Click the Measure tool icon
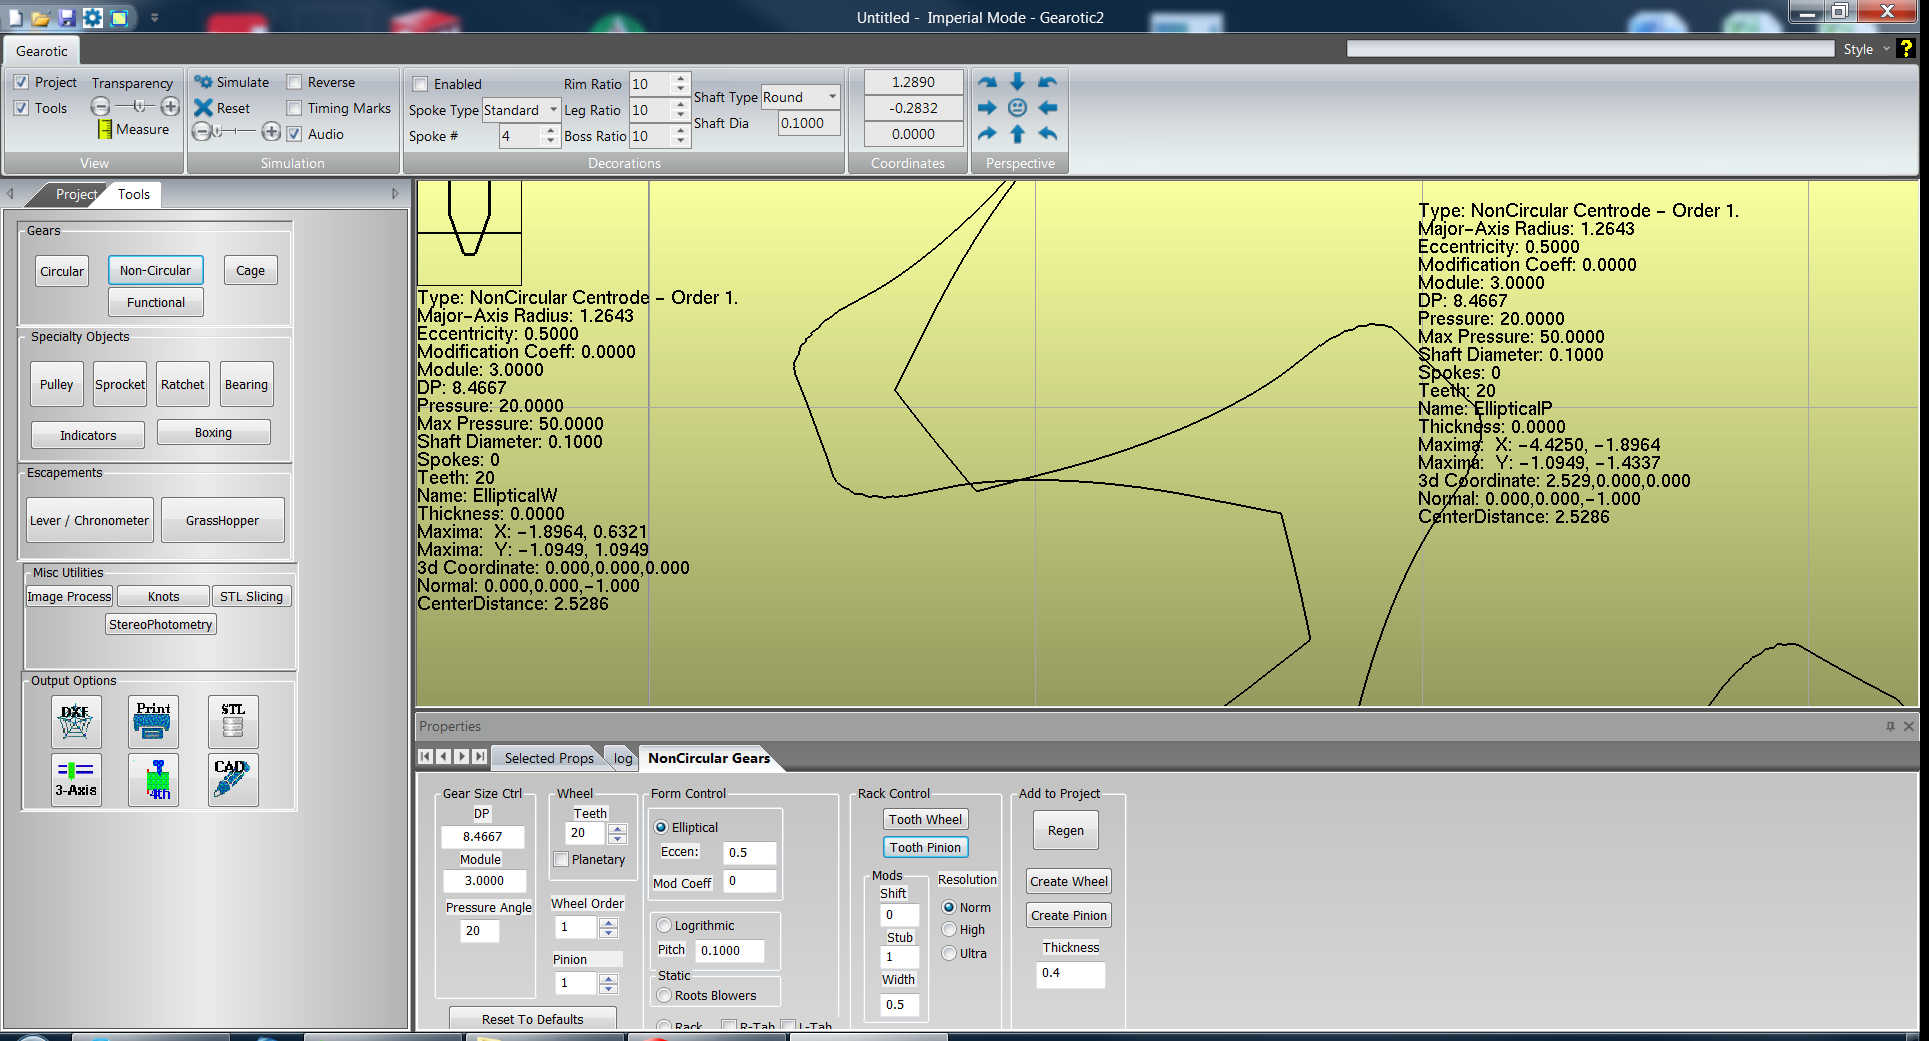 click(105, 130)
